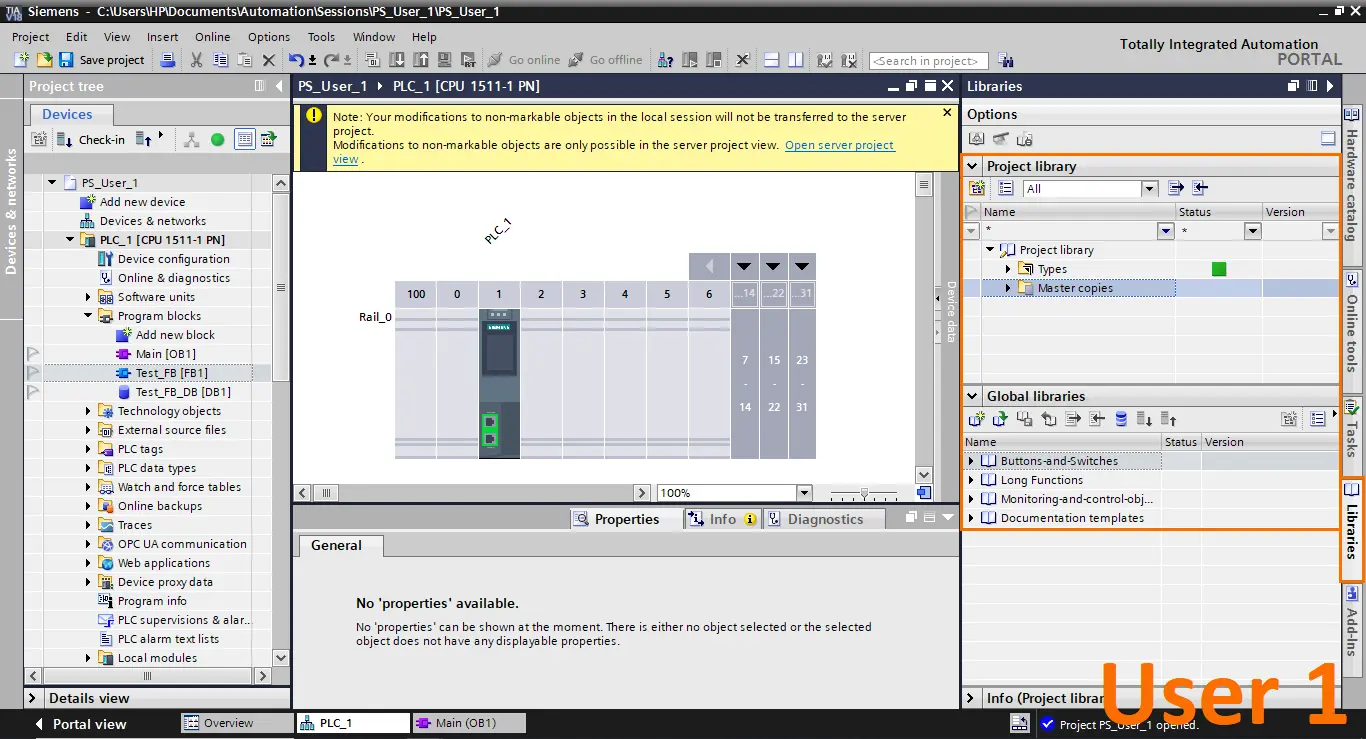This screenshot has width=1366, height=739.
Task: Toggle the library view button in Options
Action: [1328, 139]
